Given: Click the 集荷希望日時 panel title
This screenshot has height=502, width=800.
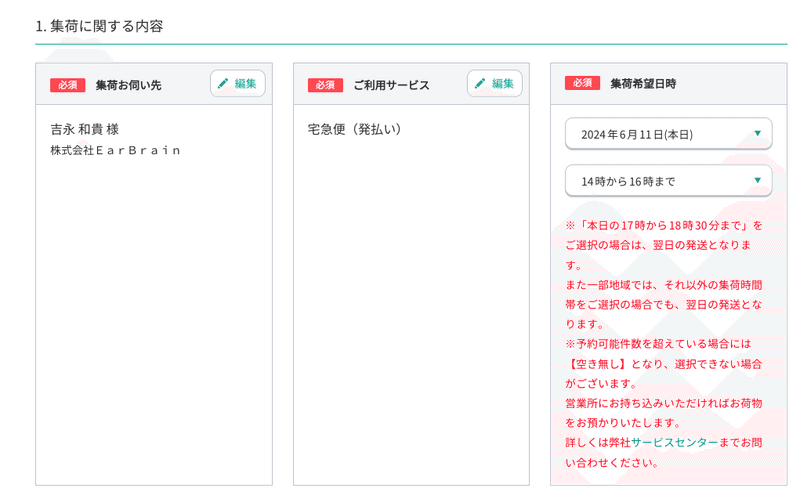Looking at the screenshot, I should (x=643, y=83).
